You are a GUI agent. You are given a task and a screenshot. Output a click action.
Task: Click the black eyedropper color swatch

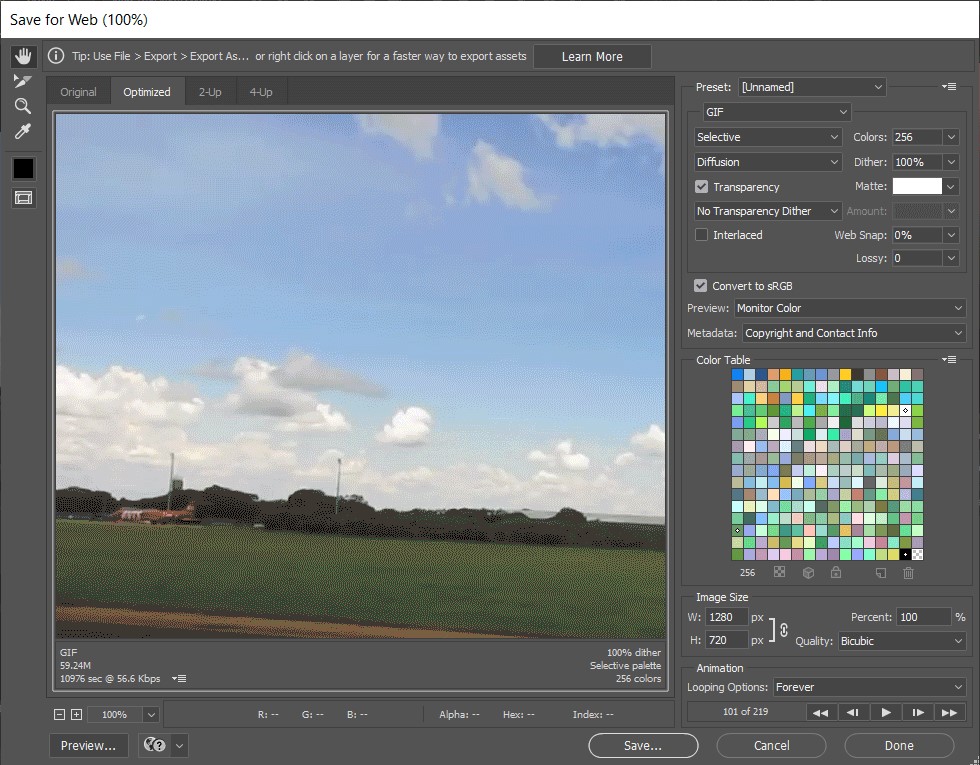pyautogui.click(x=23, y=169)
